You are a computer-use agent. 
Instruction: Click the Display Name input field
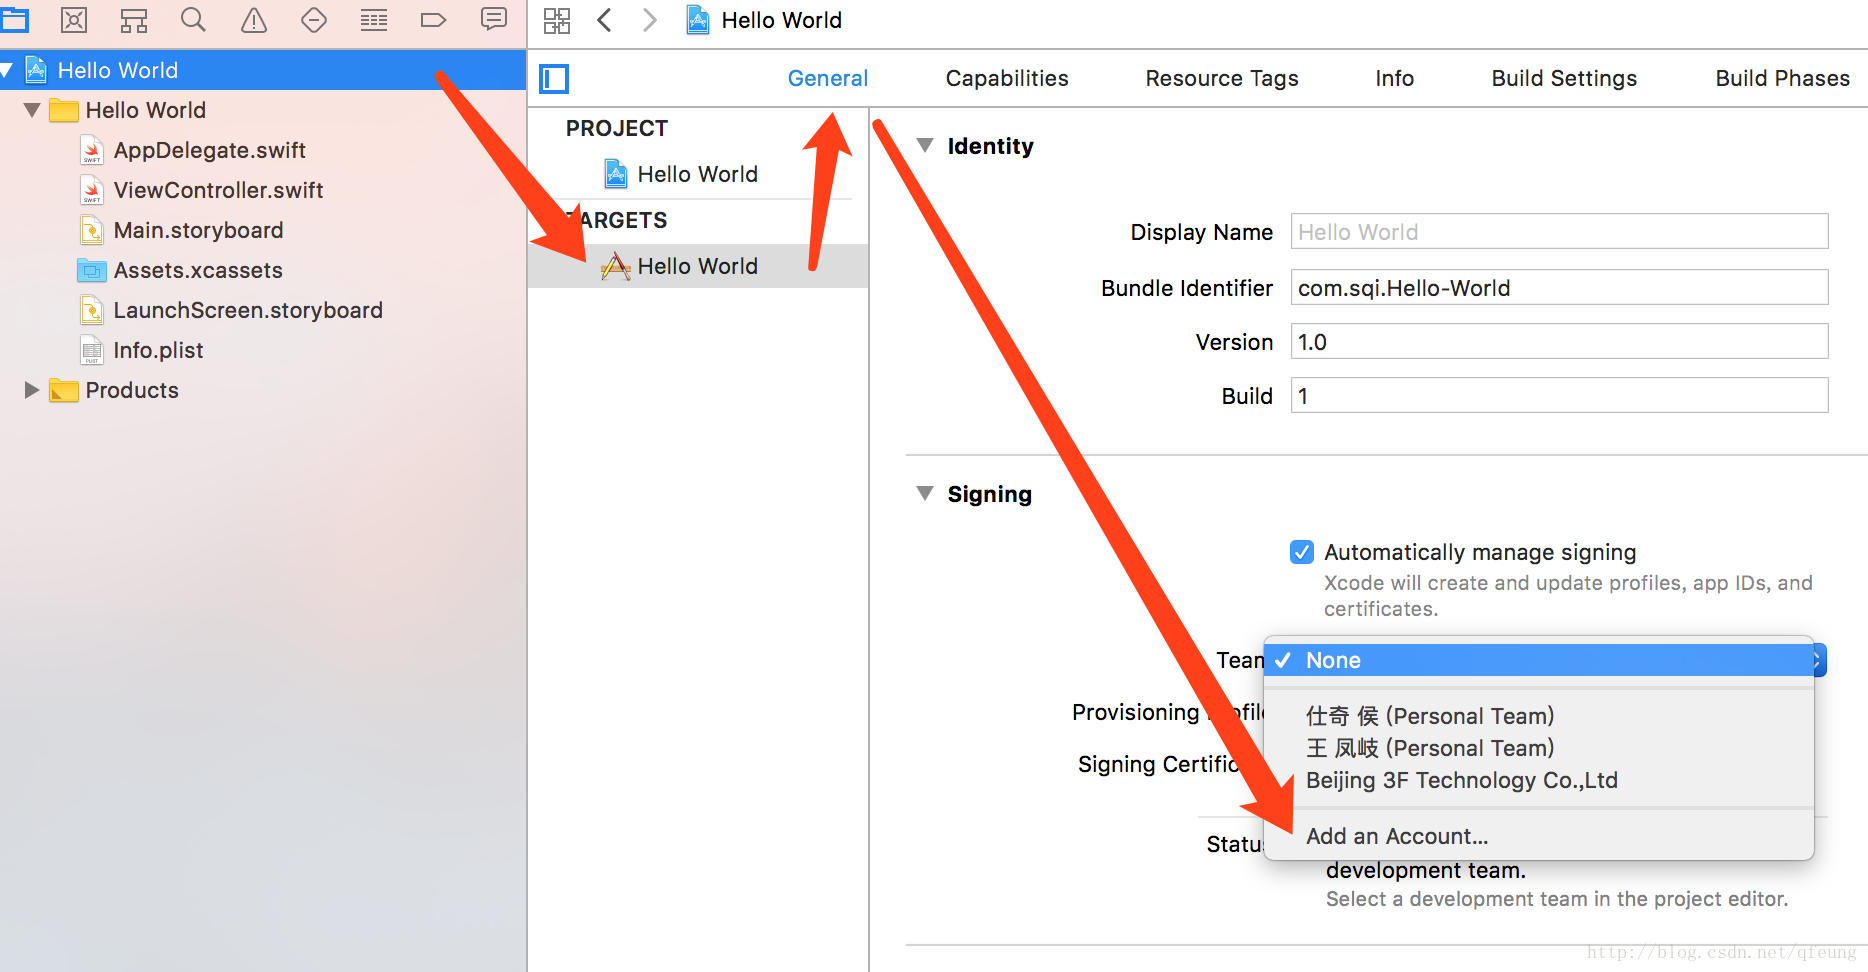coord(1559,232)
